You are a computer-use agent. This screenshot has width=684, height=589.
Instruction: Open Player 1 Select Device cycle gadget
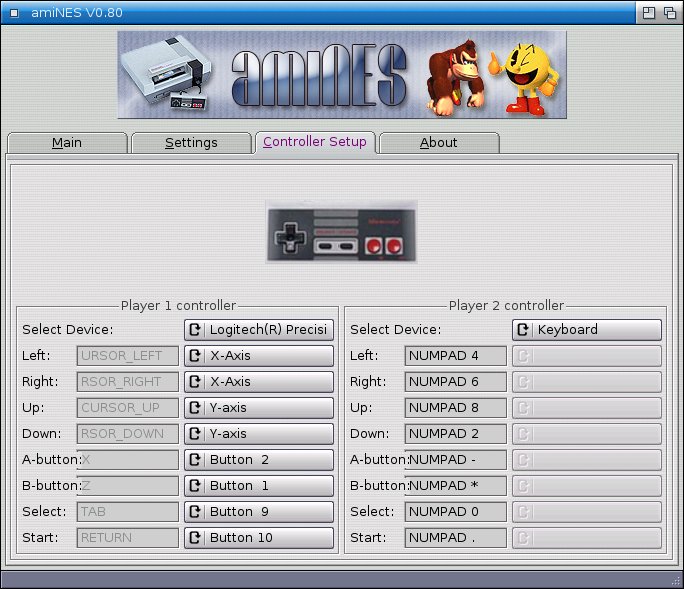pyautogui.click(x=259, y=330)
